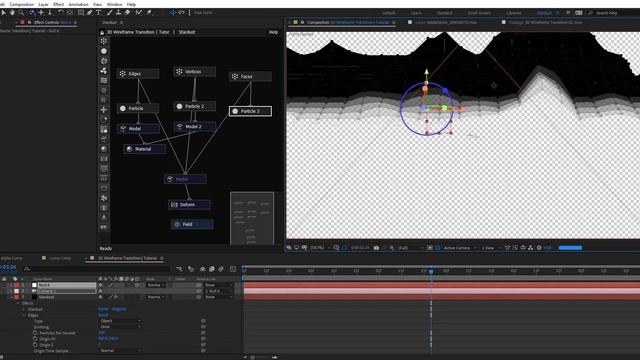Image resolution: width=640 pixels, height=360 pixels.
Task: Click the plus-shaped node icon in Stardust sidebar
Action: [x=104, y=110]
